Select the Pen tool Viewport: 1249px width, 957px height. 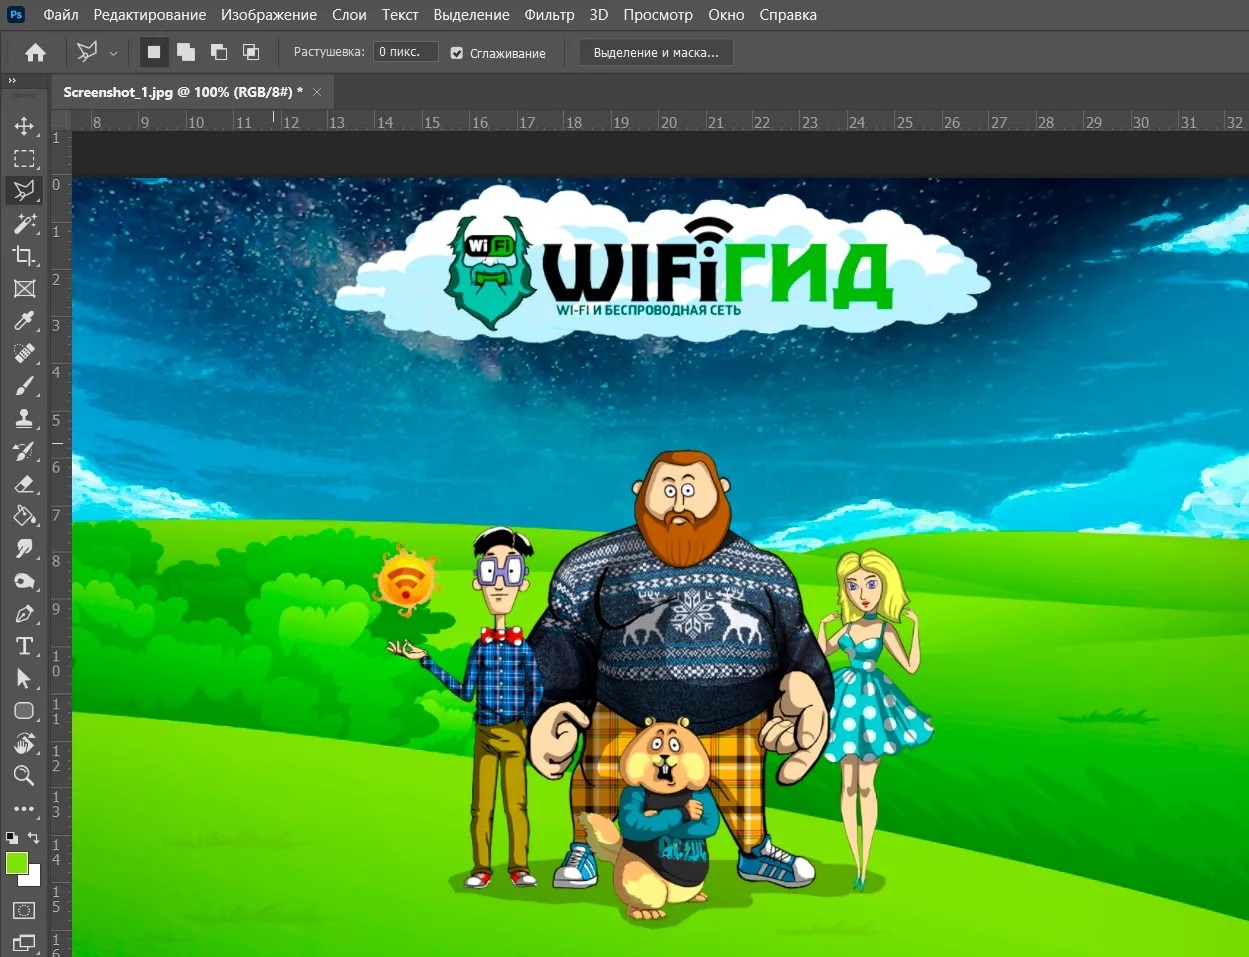(24, 613)
